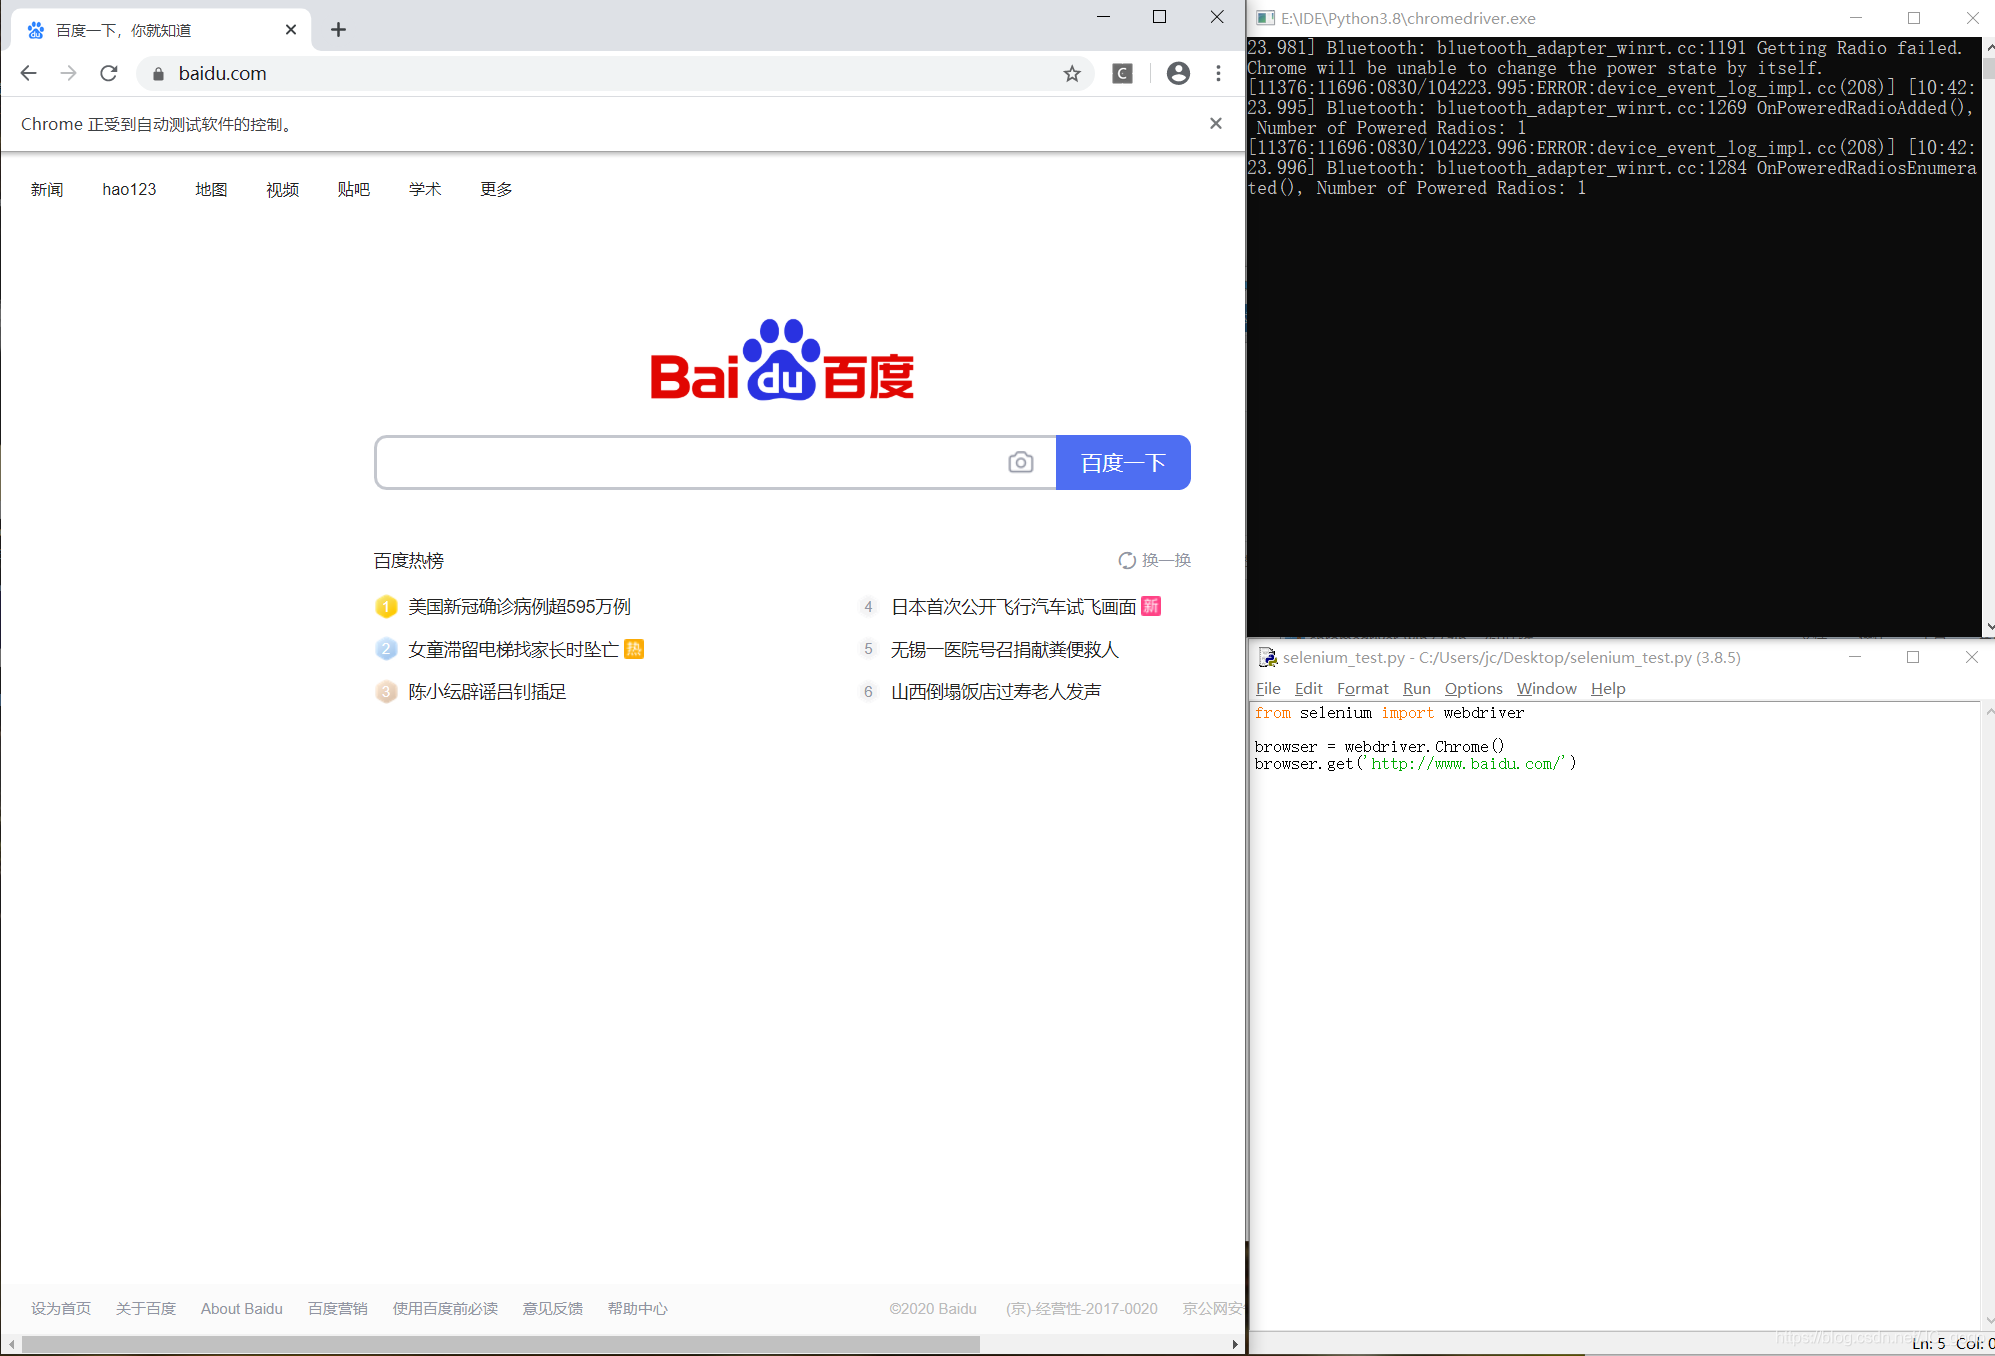Open Chrome's three-dot menu
This screenshot has height=1356, width=1995.
1218,73
